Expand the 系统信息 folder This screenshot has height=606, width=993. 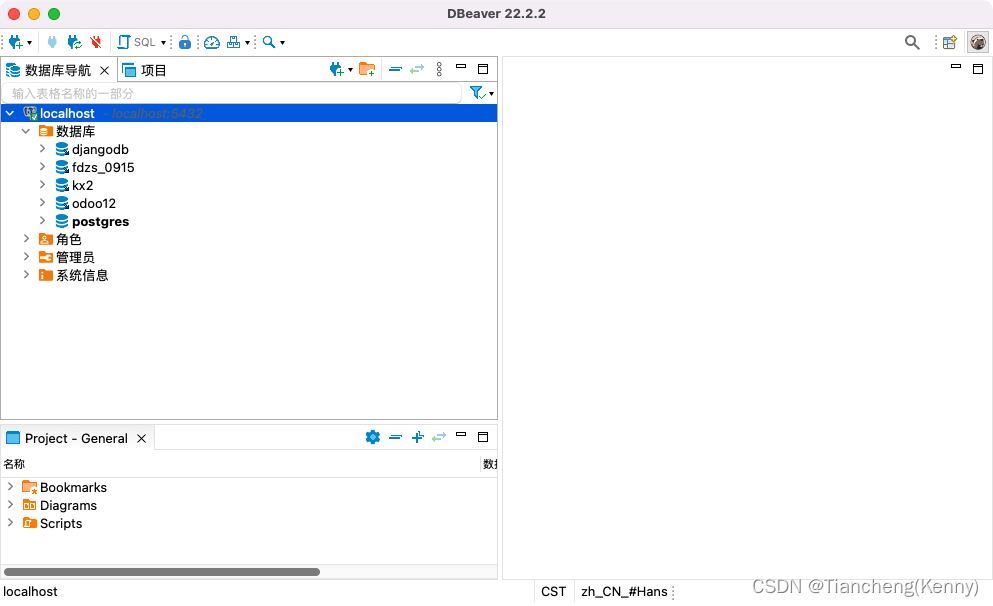tap(26, 274)
